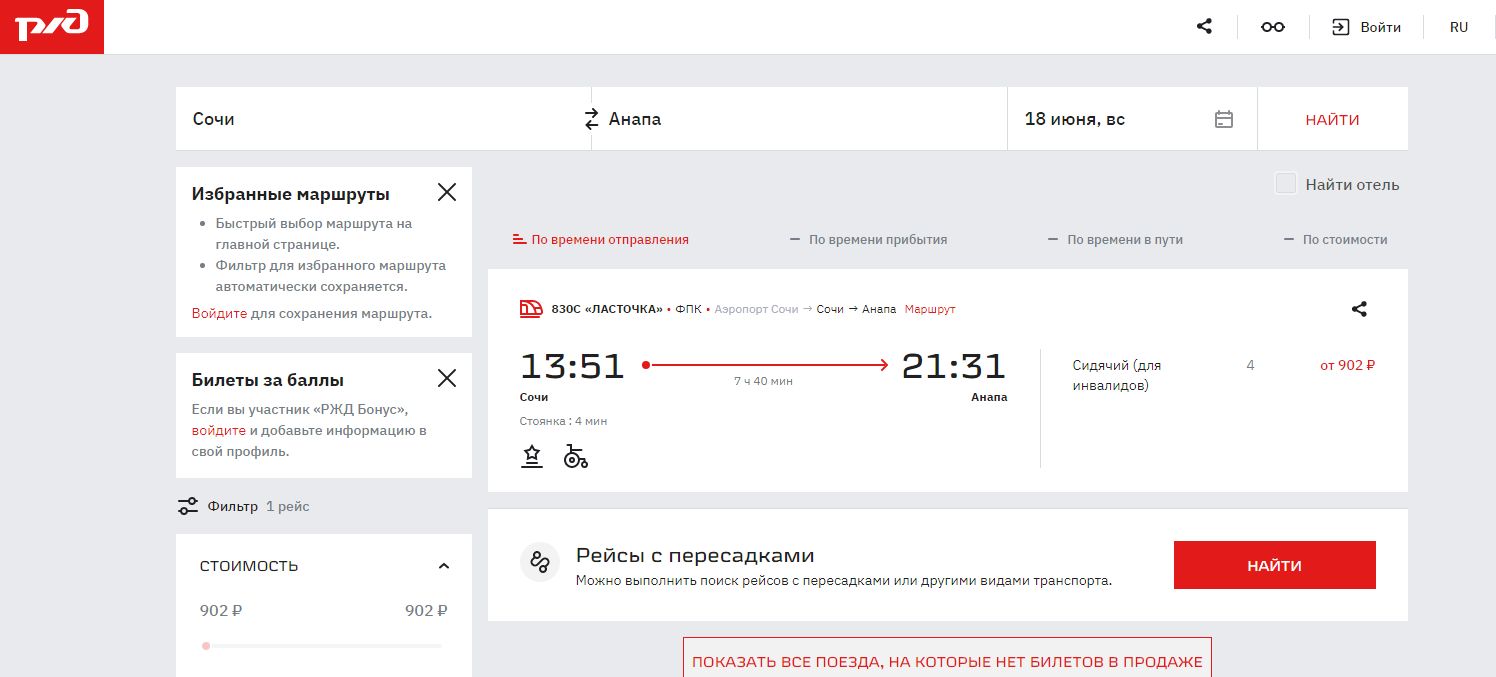Screen dimensions: 1496x677
Task: Click the share icon on the train card
Action: 1358,309
